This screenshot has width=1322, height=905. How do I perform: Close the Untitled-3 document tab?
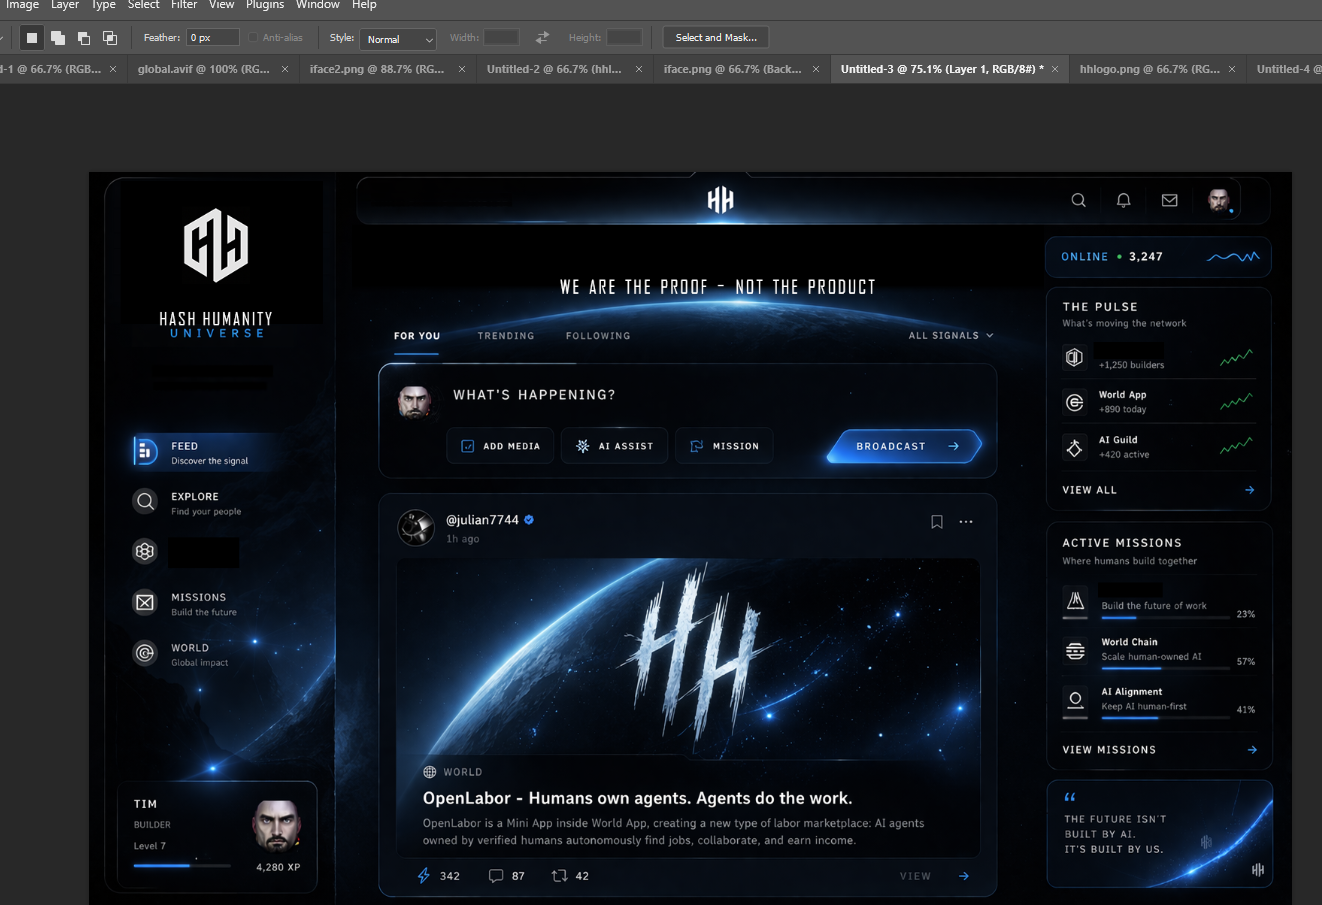pos(1055,69)
